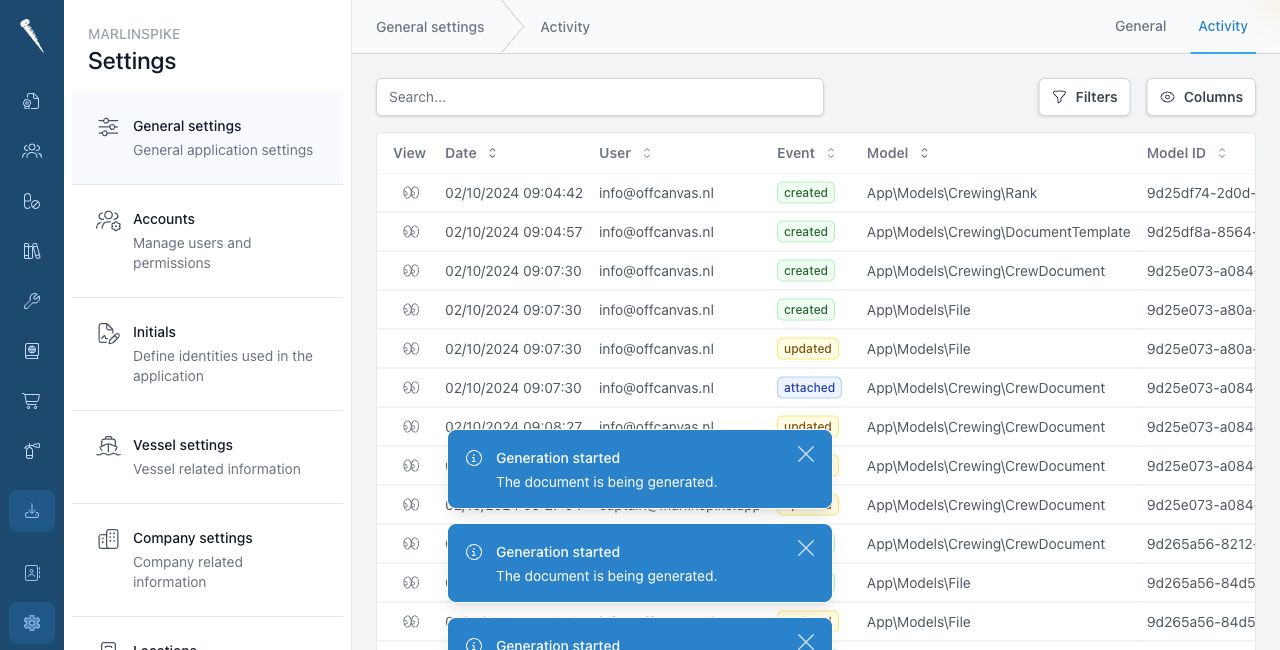Screen dimensions: 1280x650
Task: Open the shopping cart icon in sidebar
Action: coord(32,401)
